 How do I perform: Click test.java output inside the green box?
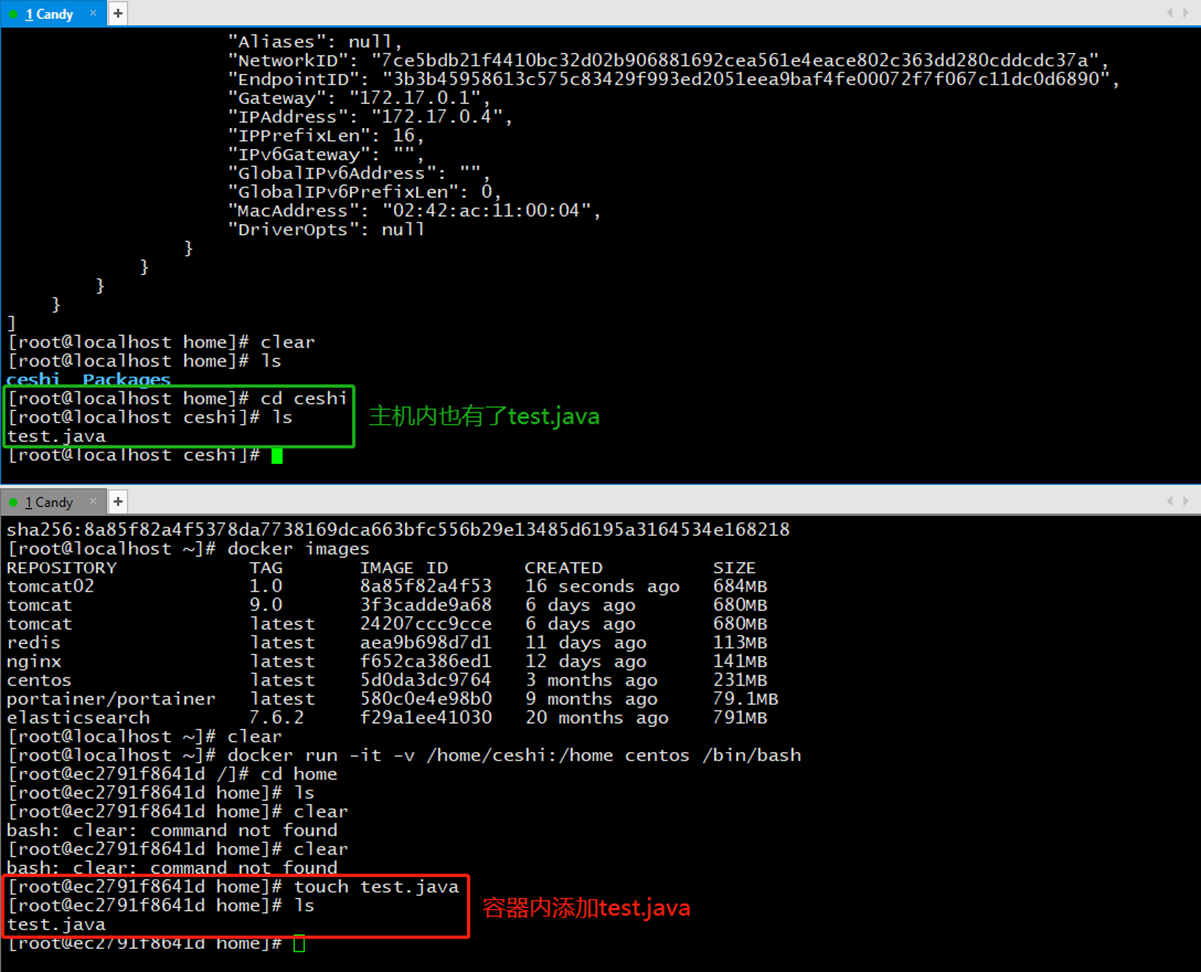(56, 436)
